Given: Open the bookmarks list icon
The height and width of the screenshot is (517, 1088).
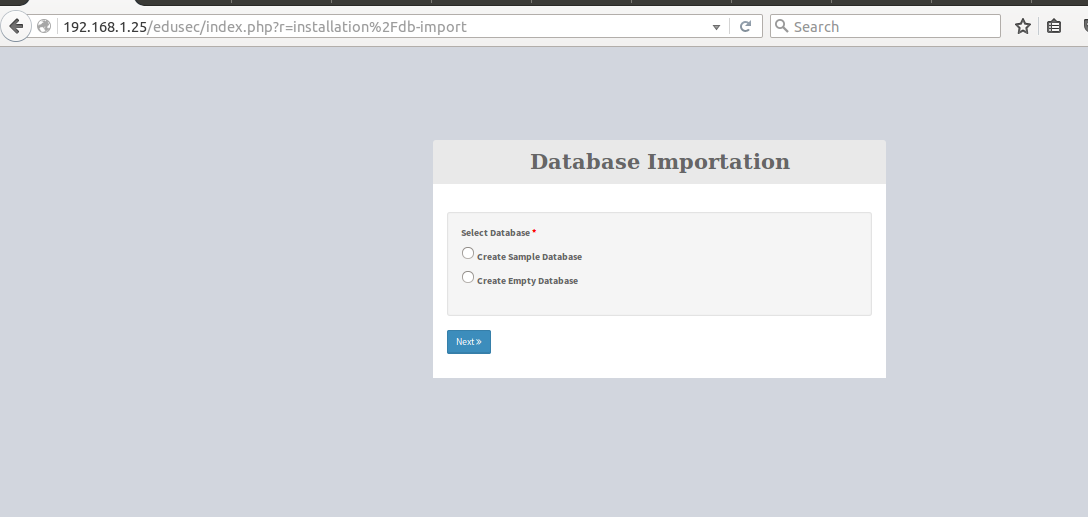Looking at the screenshot, I should coord(1054,26).
